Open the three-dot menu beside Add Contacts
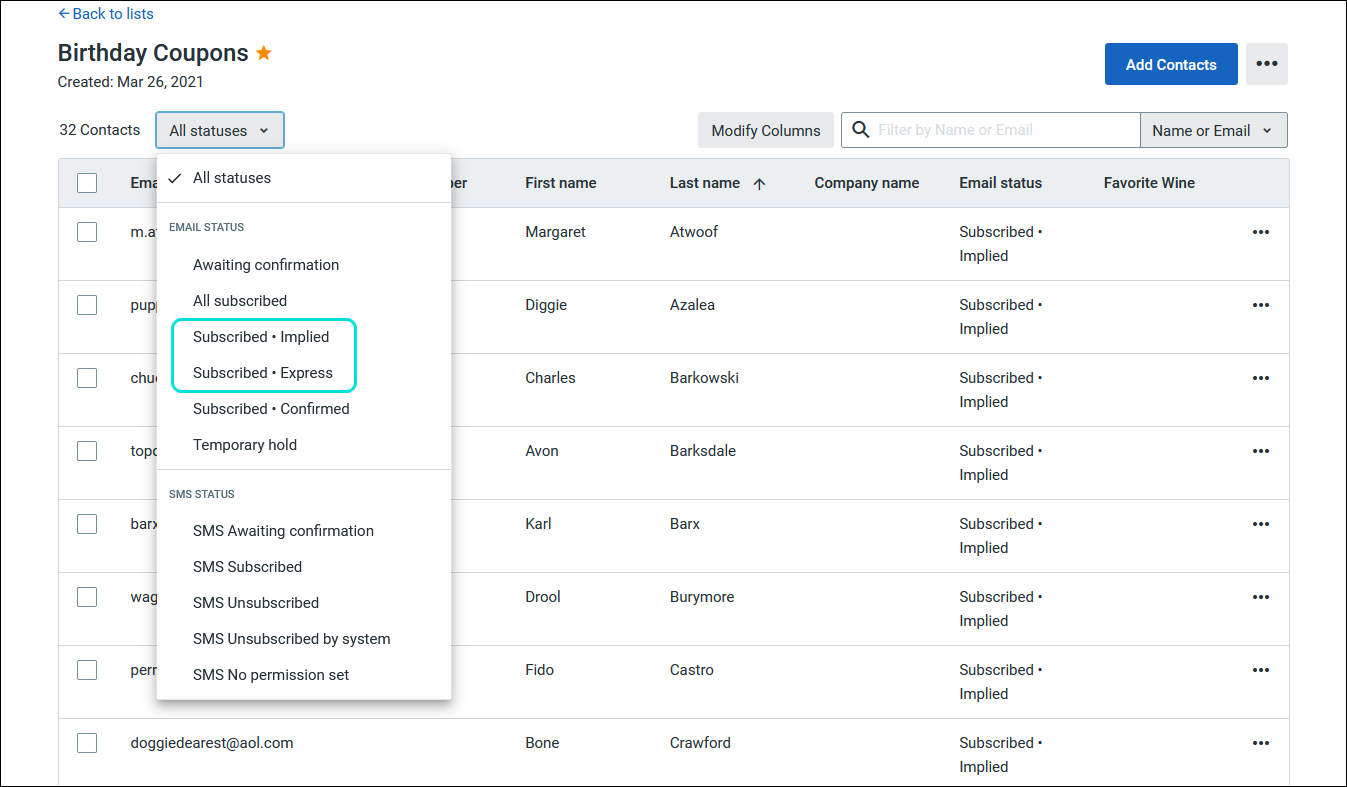Image resolution: width=1347 pixels, height=787 pixels. (x=1267, y=64)
